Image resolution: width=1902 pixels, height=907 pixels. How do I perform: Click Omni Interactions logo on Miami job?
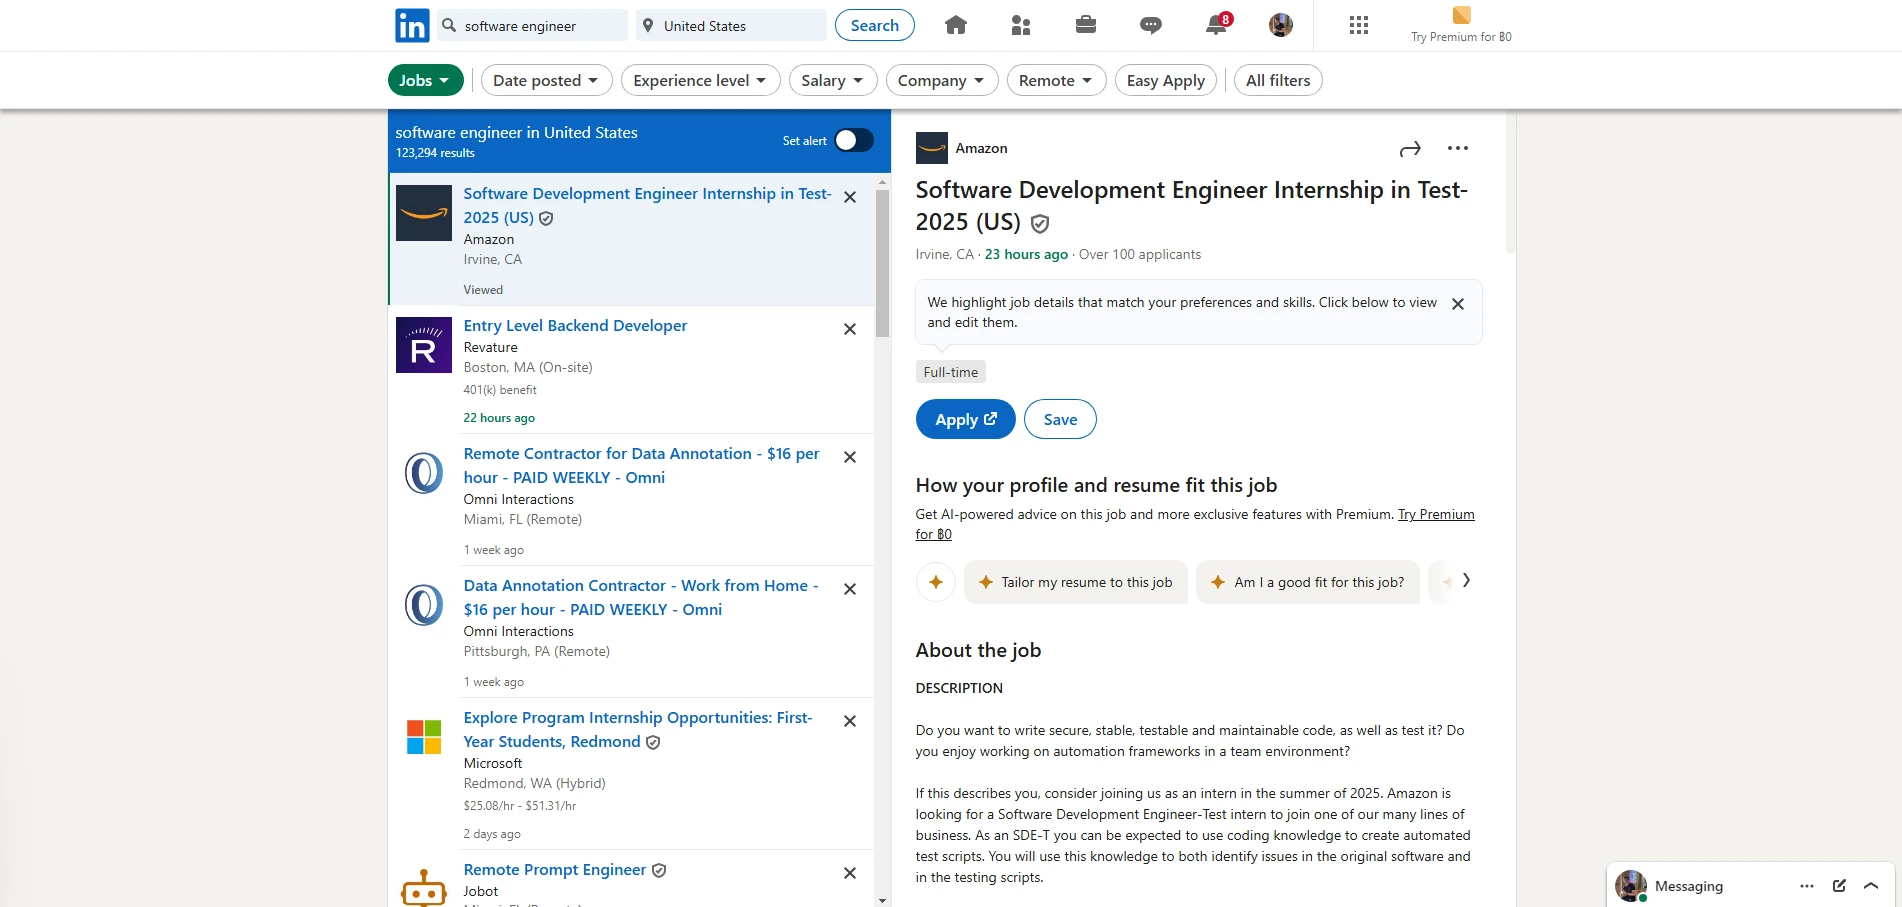pos(424,473)
